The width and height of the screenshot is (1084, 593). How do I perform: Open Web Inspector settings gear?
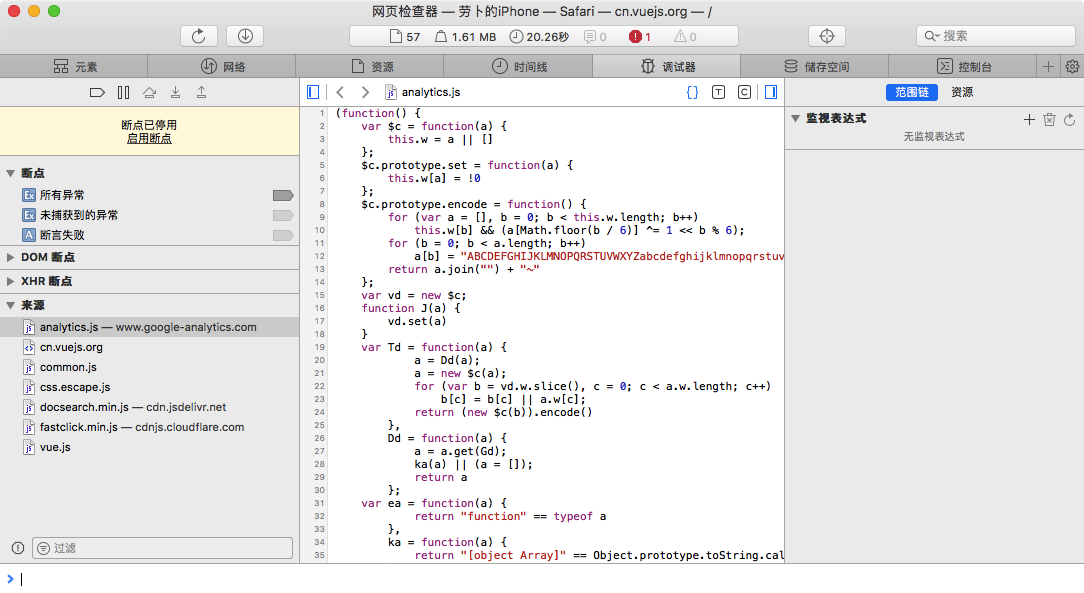coord(1072,66)
